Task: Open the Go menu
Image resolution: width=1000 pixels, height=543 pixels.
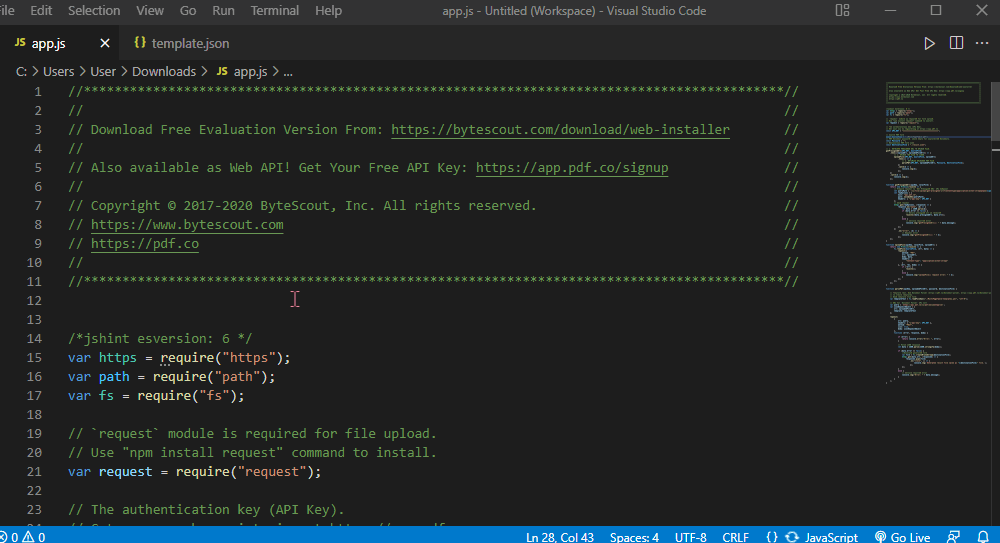Action: (188, 10)
